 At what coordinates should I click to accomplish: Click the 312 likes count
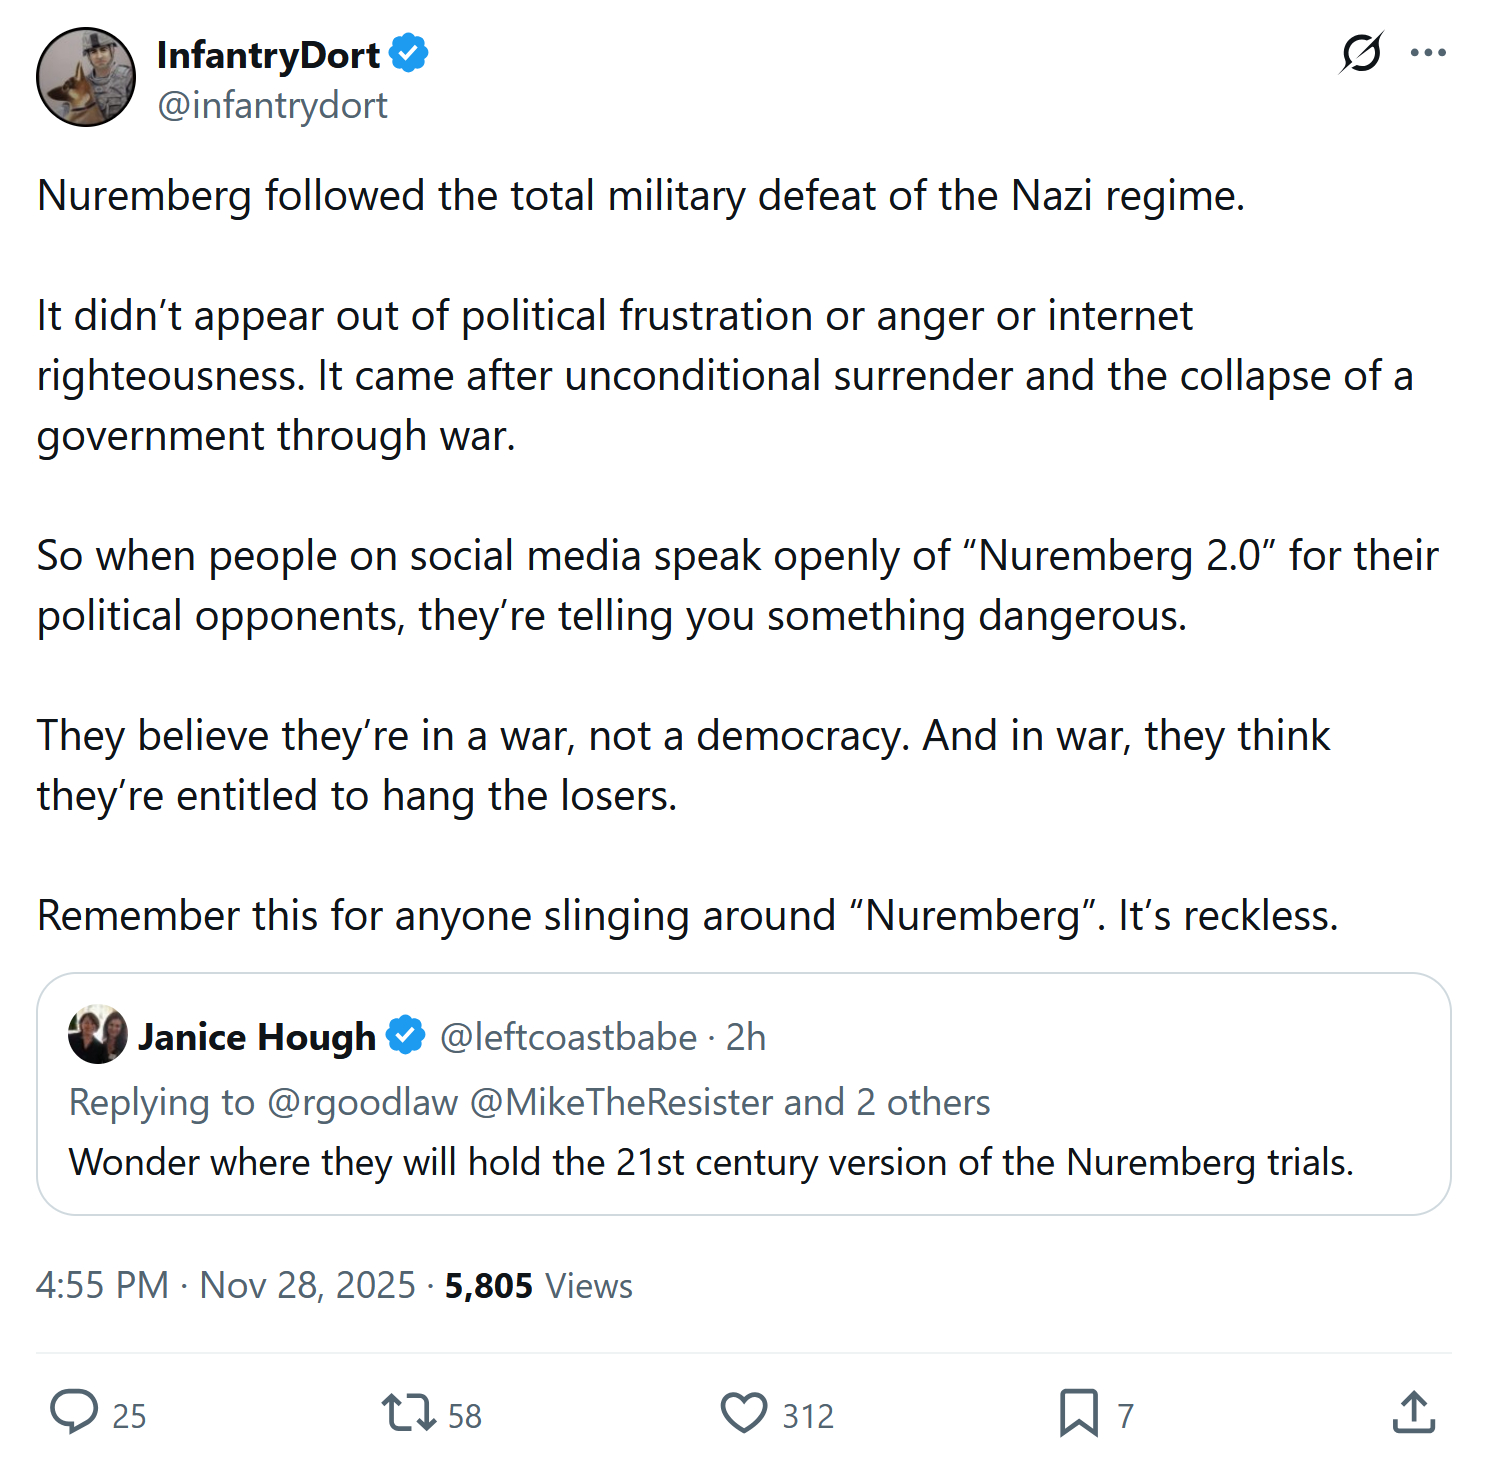pyautogui.click(x=808, y=1416)
